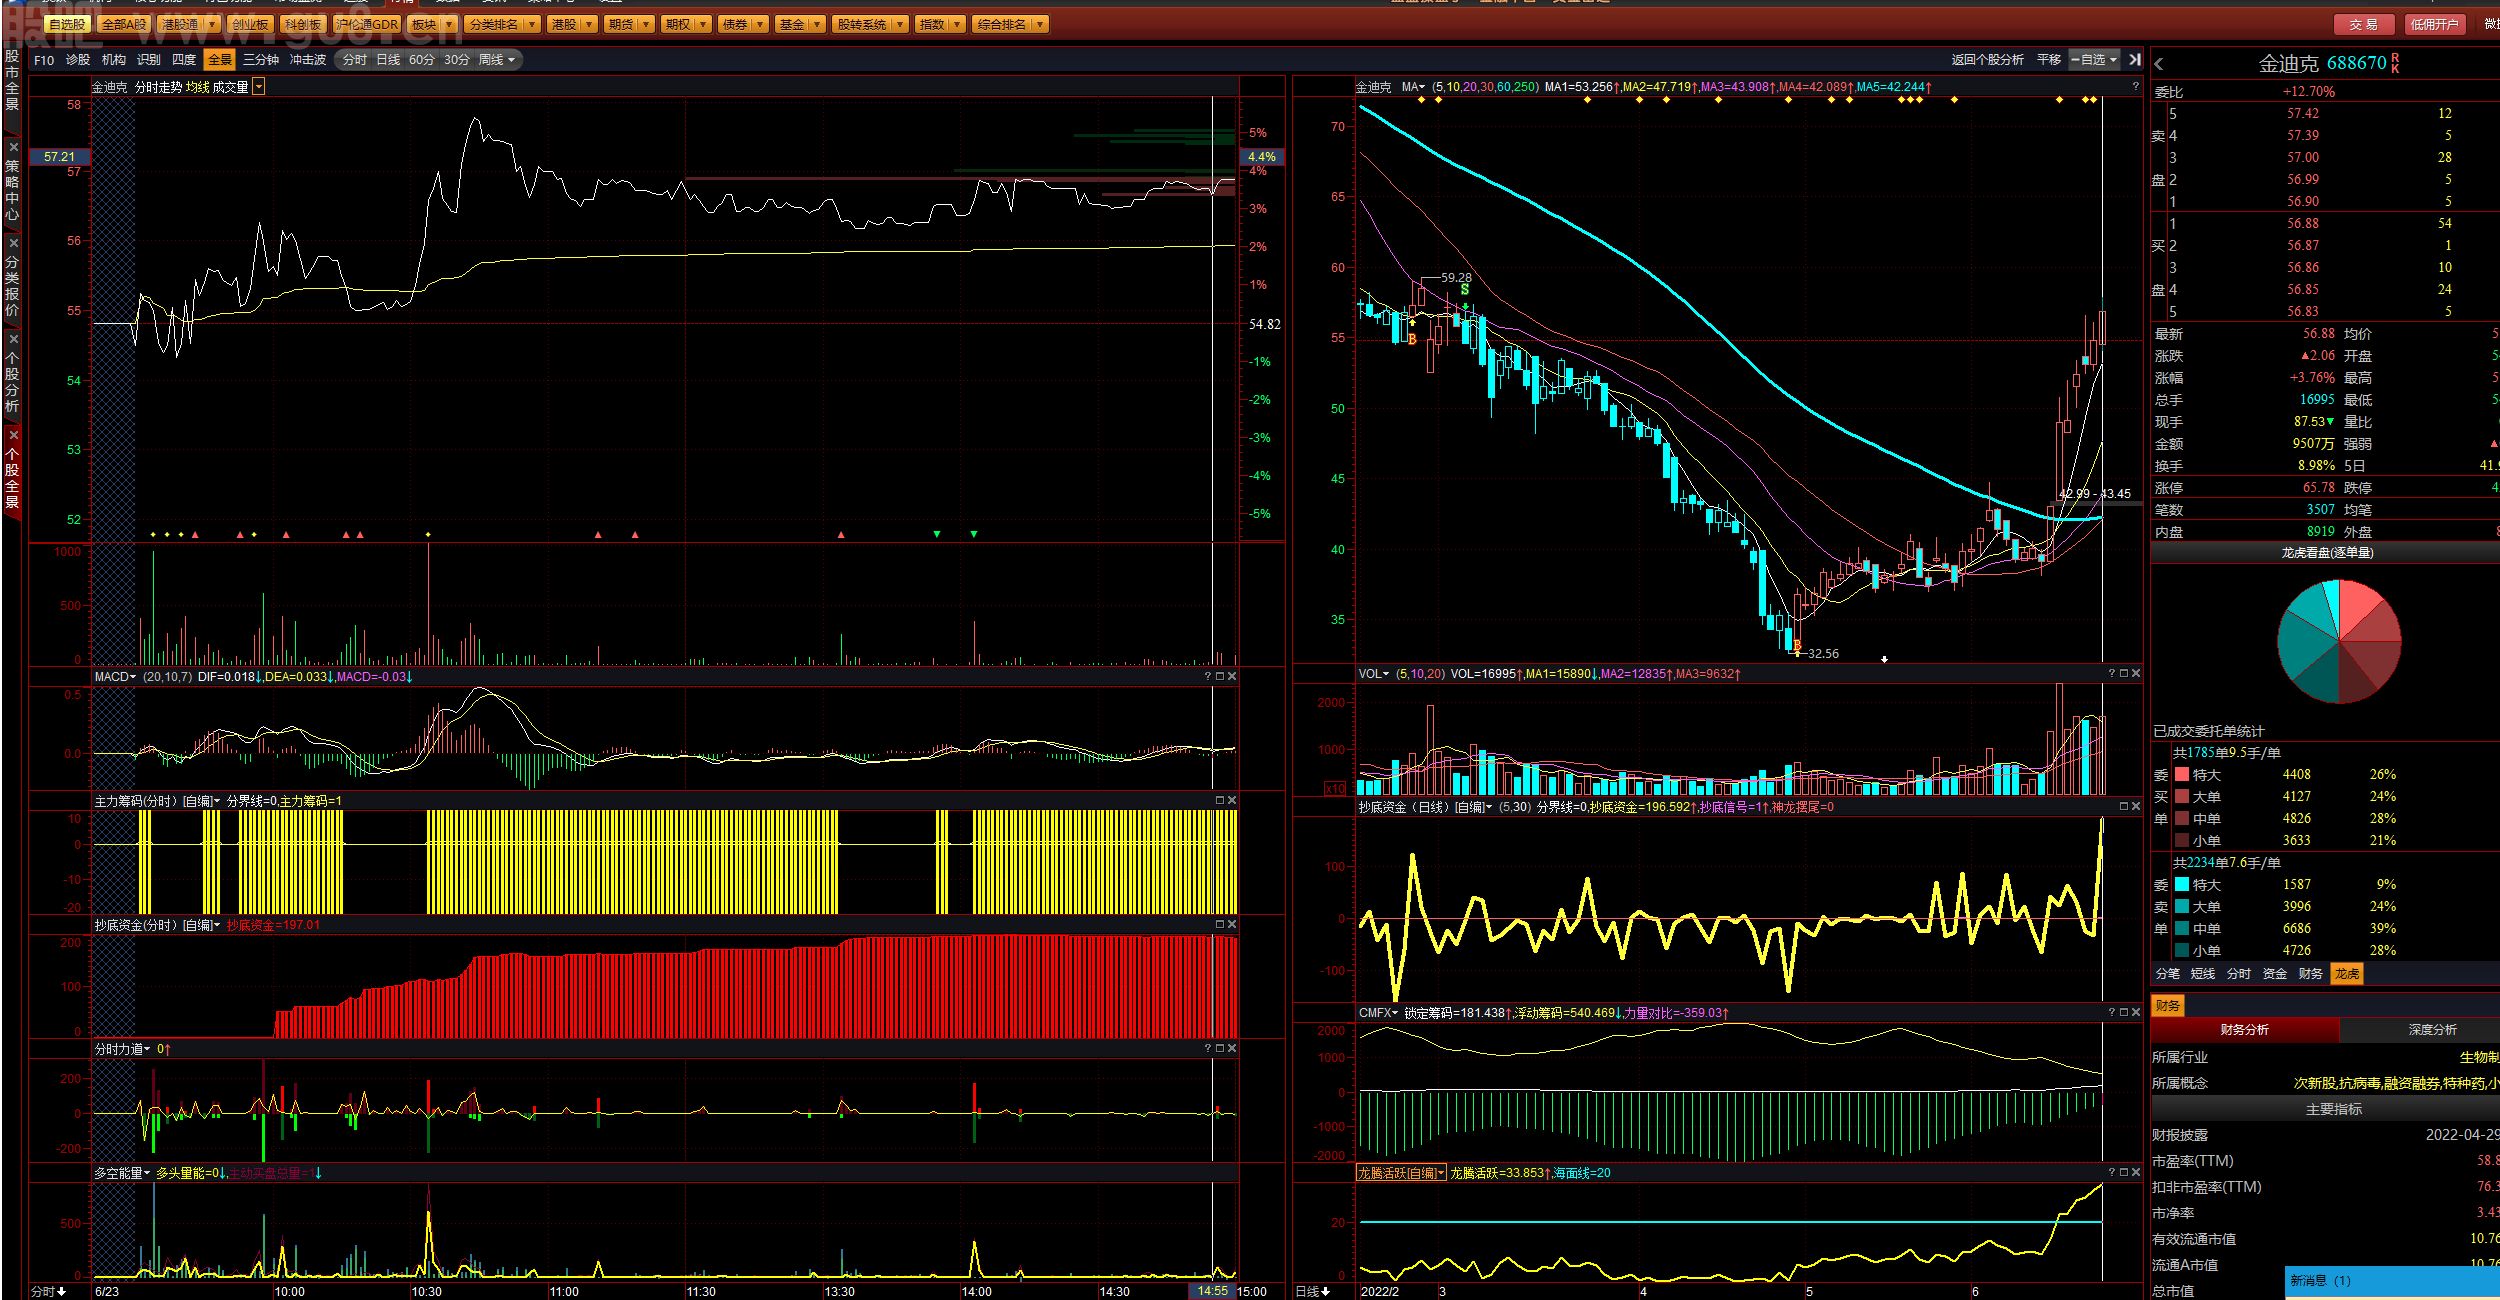
Task: Close the 抄底资金(日线) panel
Action: tap(2136, 807)
